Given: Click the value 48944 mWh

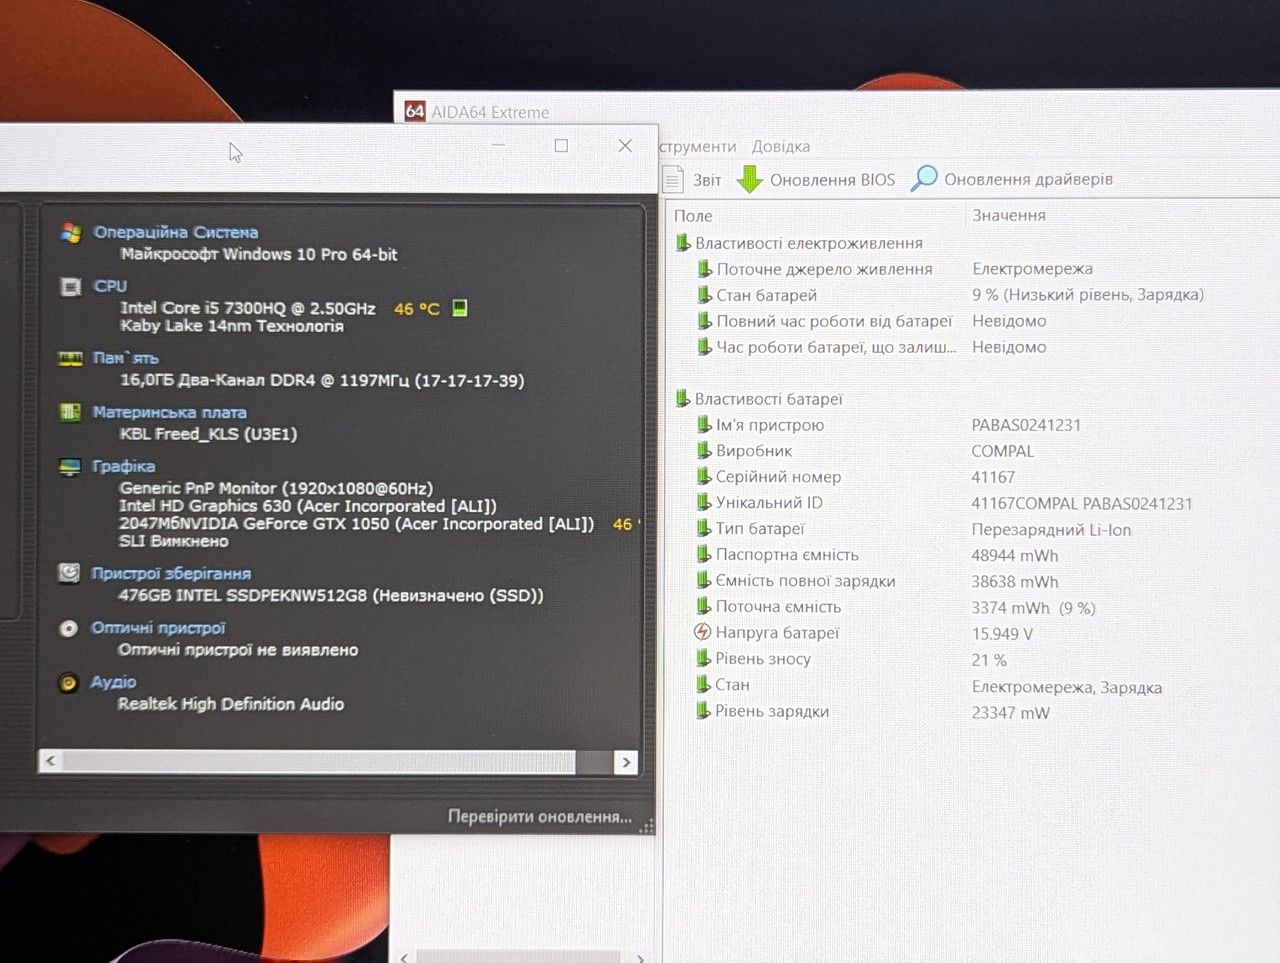Looking at the screenshot, I should (x=1015, y=556).
